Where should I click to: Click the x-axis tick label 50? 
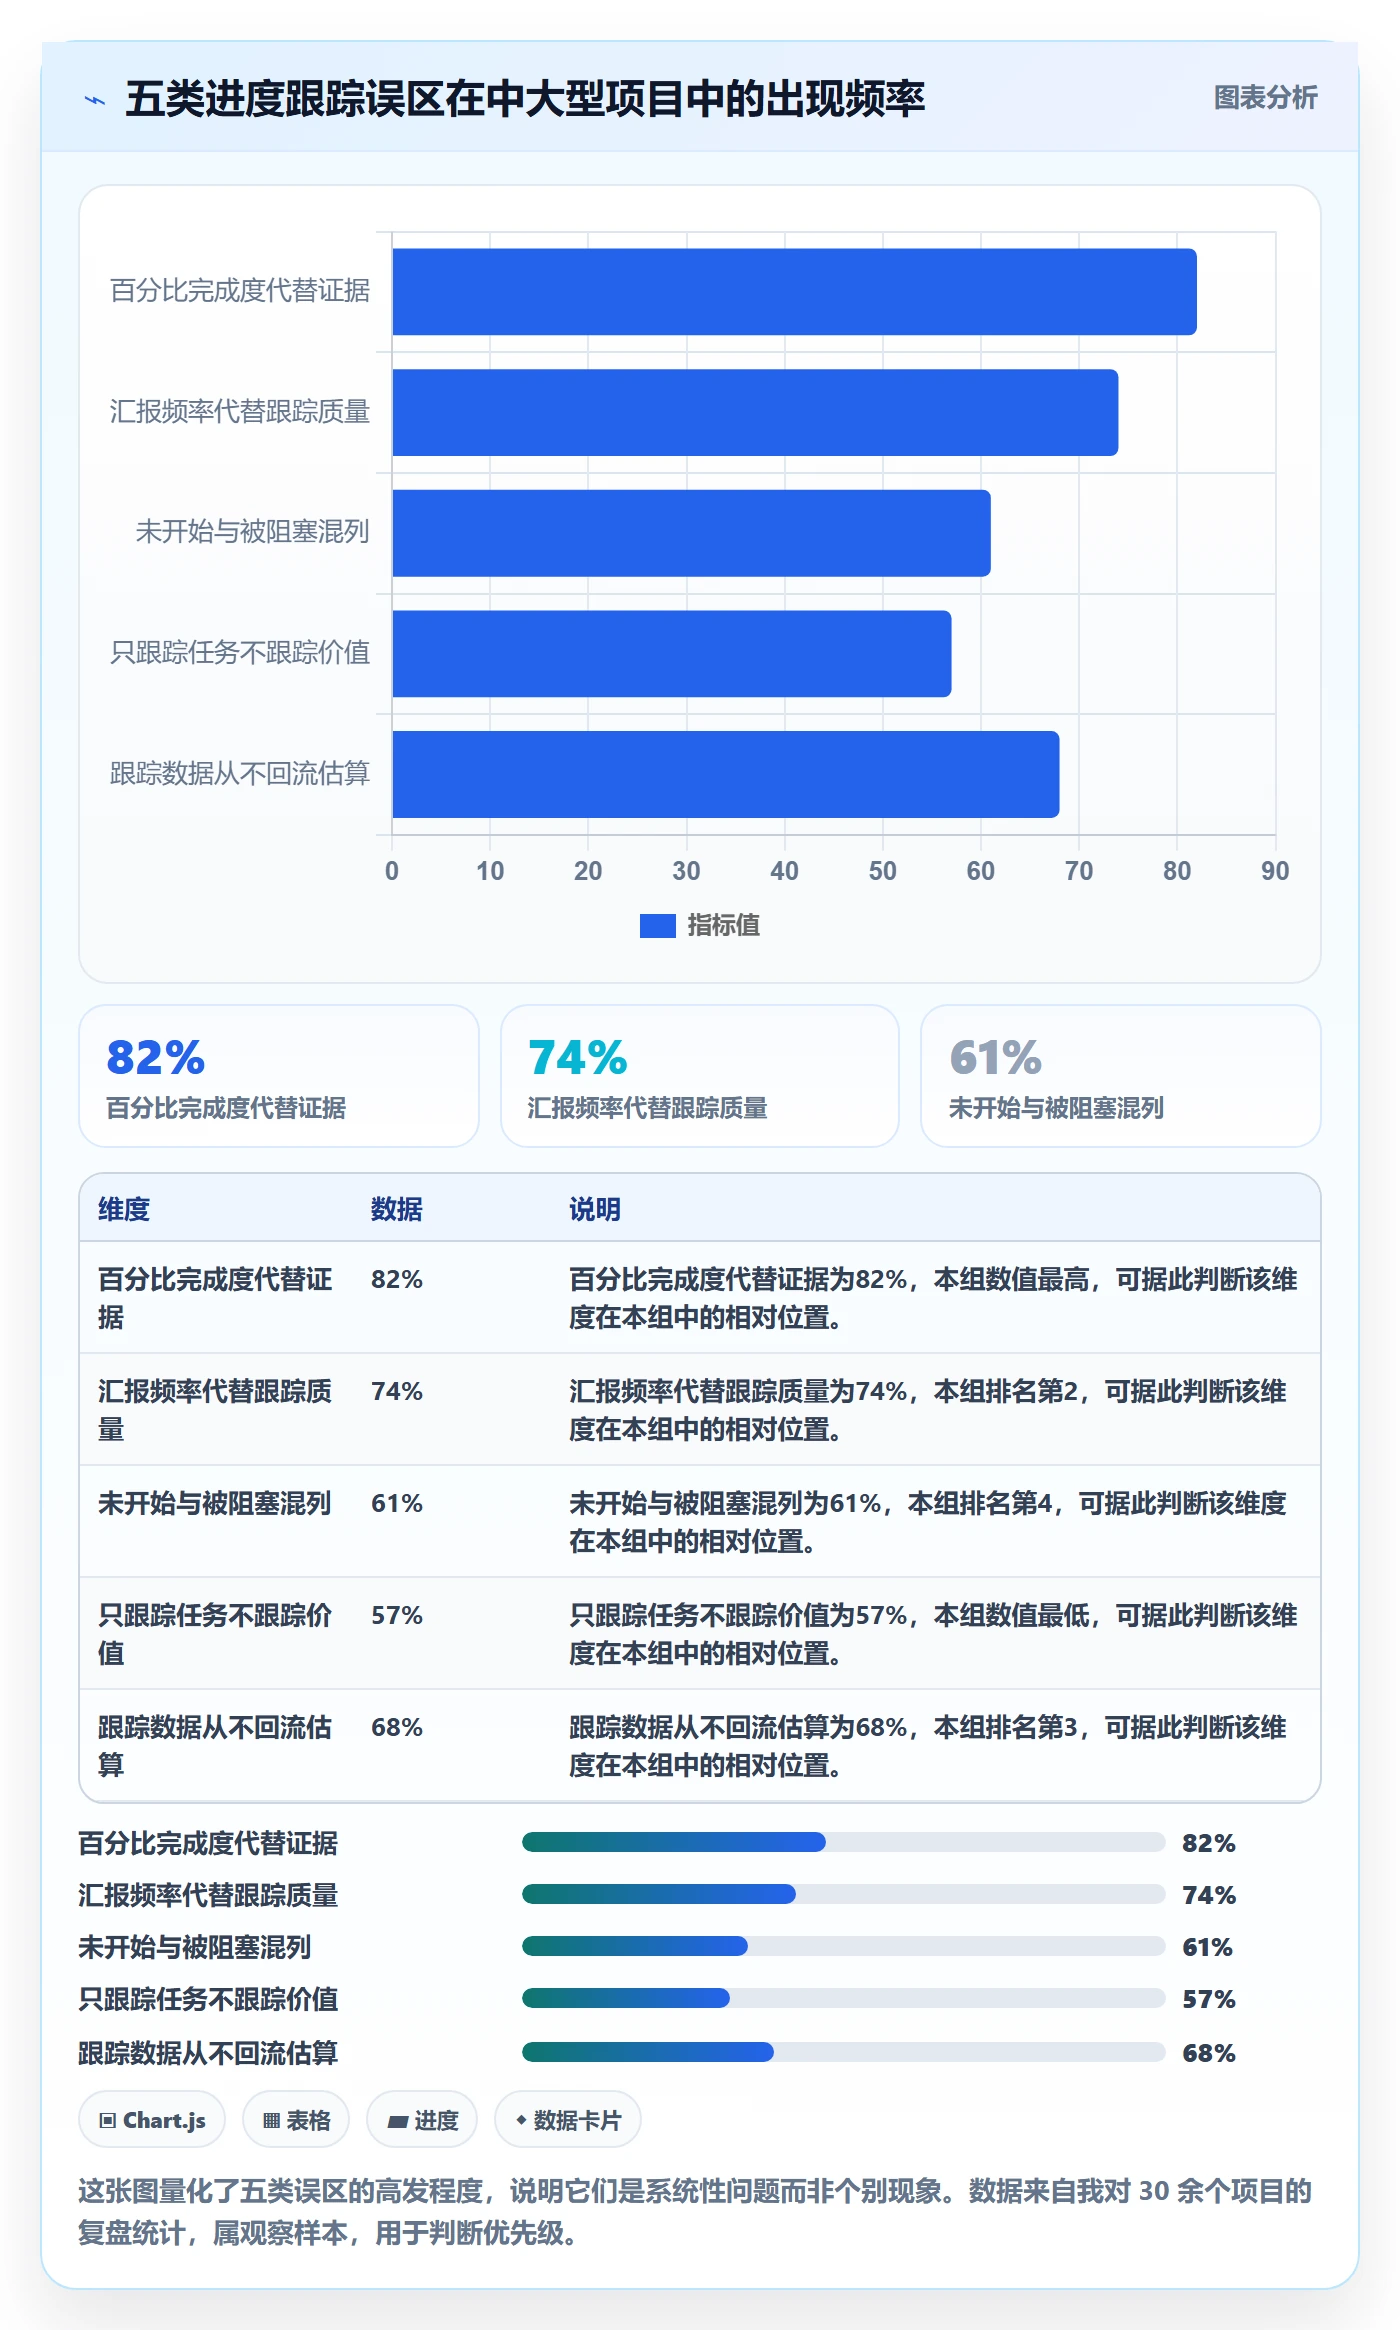[882, 871]
